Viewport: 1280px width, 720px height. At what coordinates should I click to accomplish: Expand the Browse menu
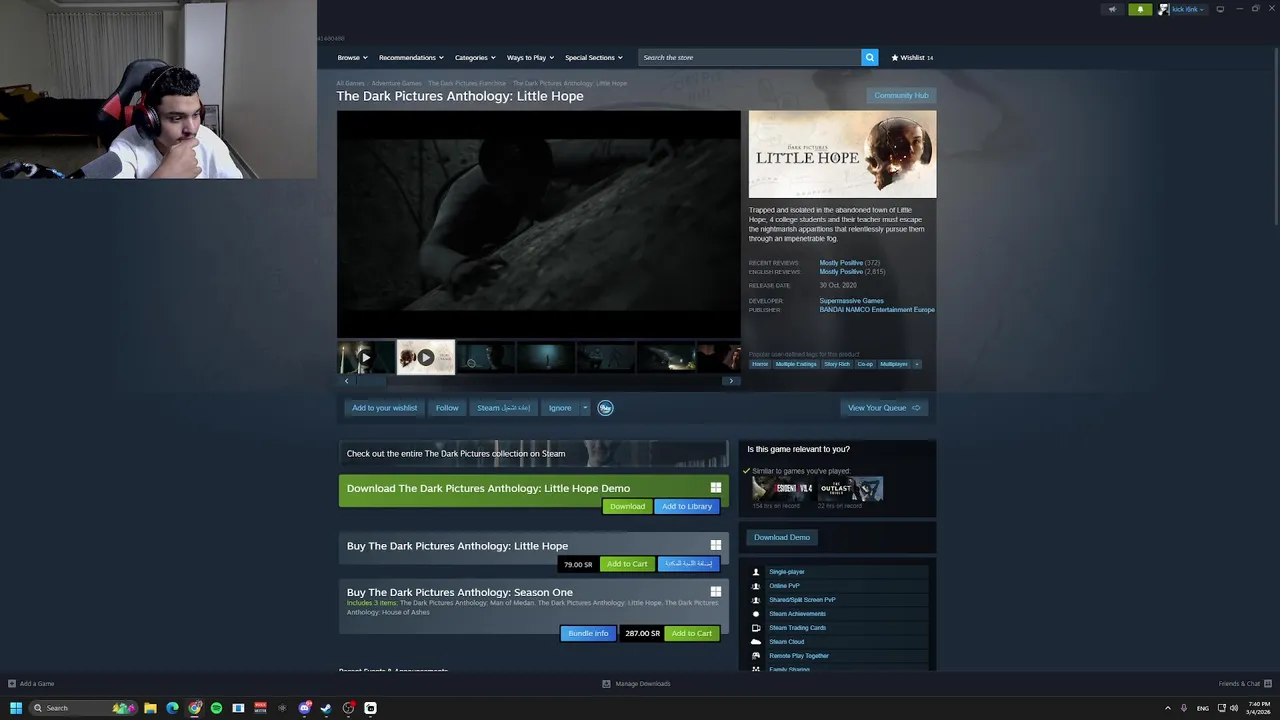coord(352,57)
